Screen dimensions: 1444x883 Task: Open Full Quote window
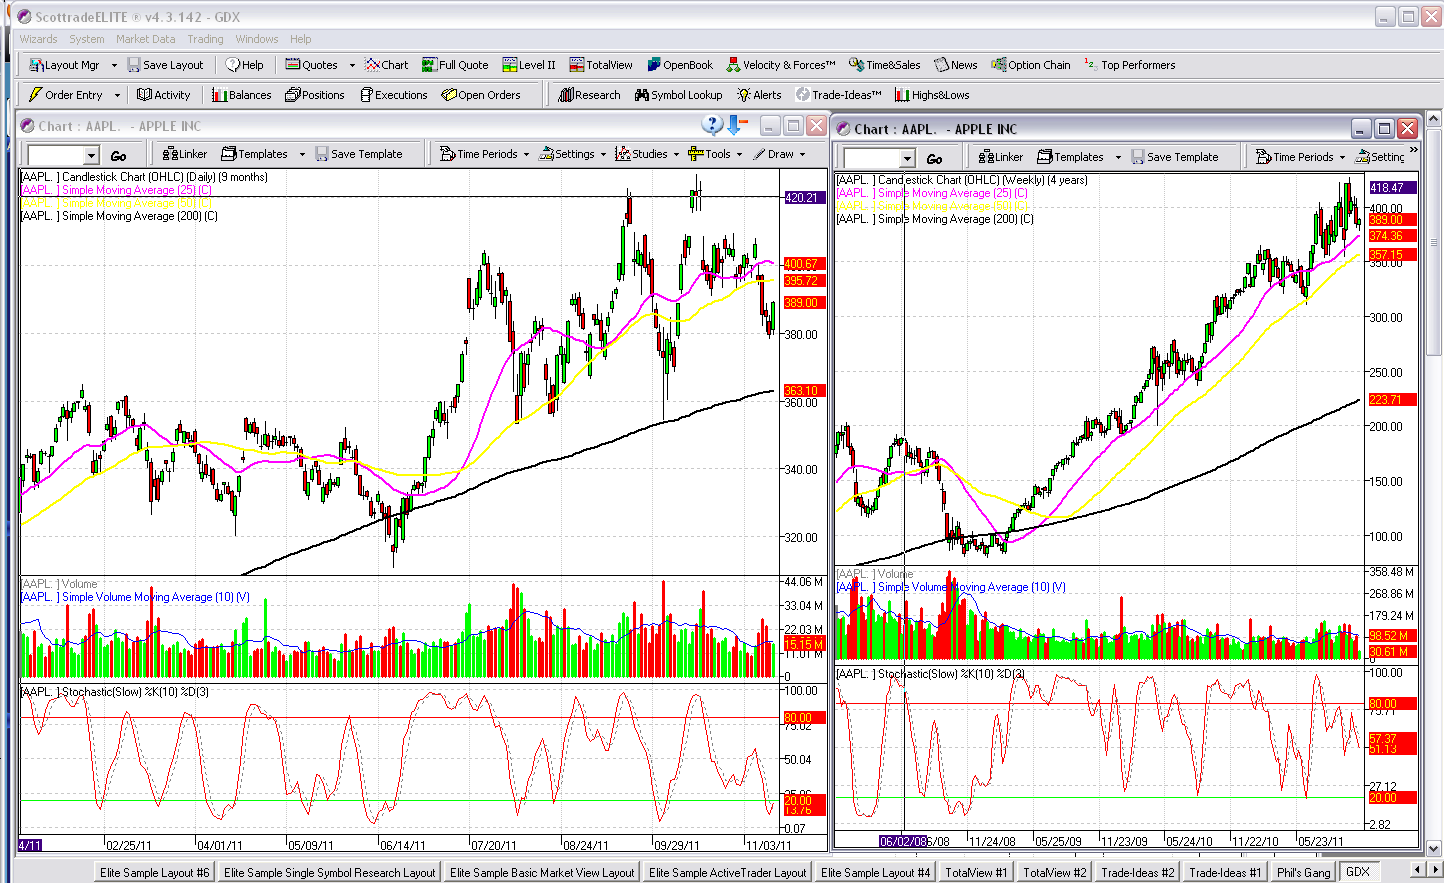456,65
